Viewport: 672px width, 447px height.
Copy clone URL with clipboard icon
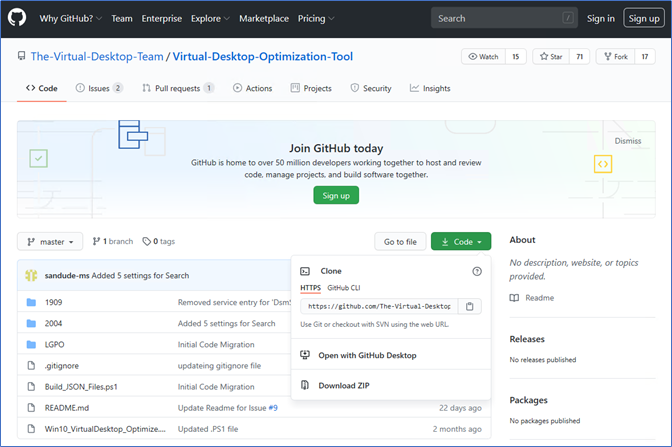(x=470, y=306)
